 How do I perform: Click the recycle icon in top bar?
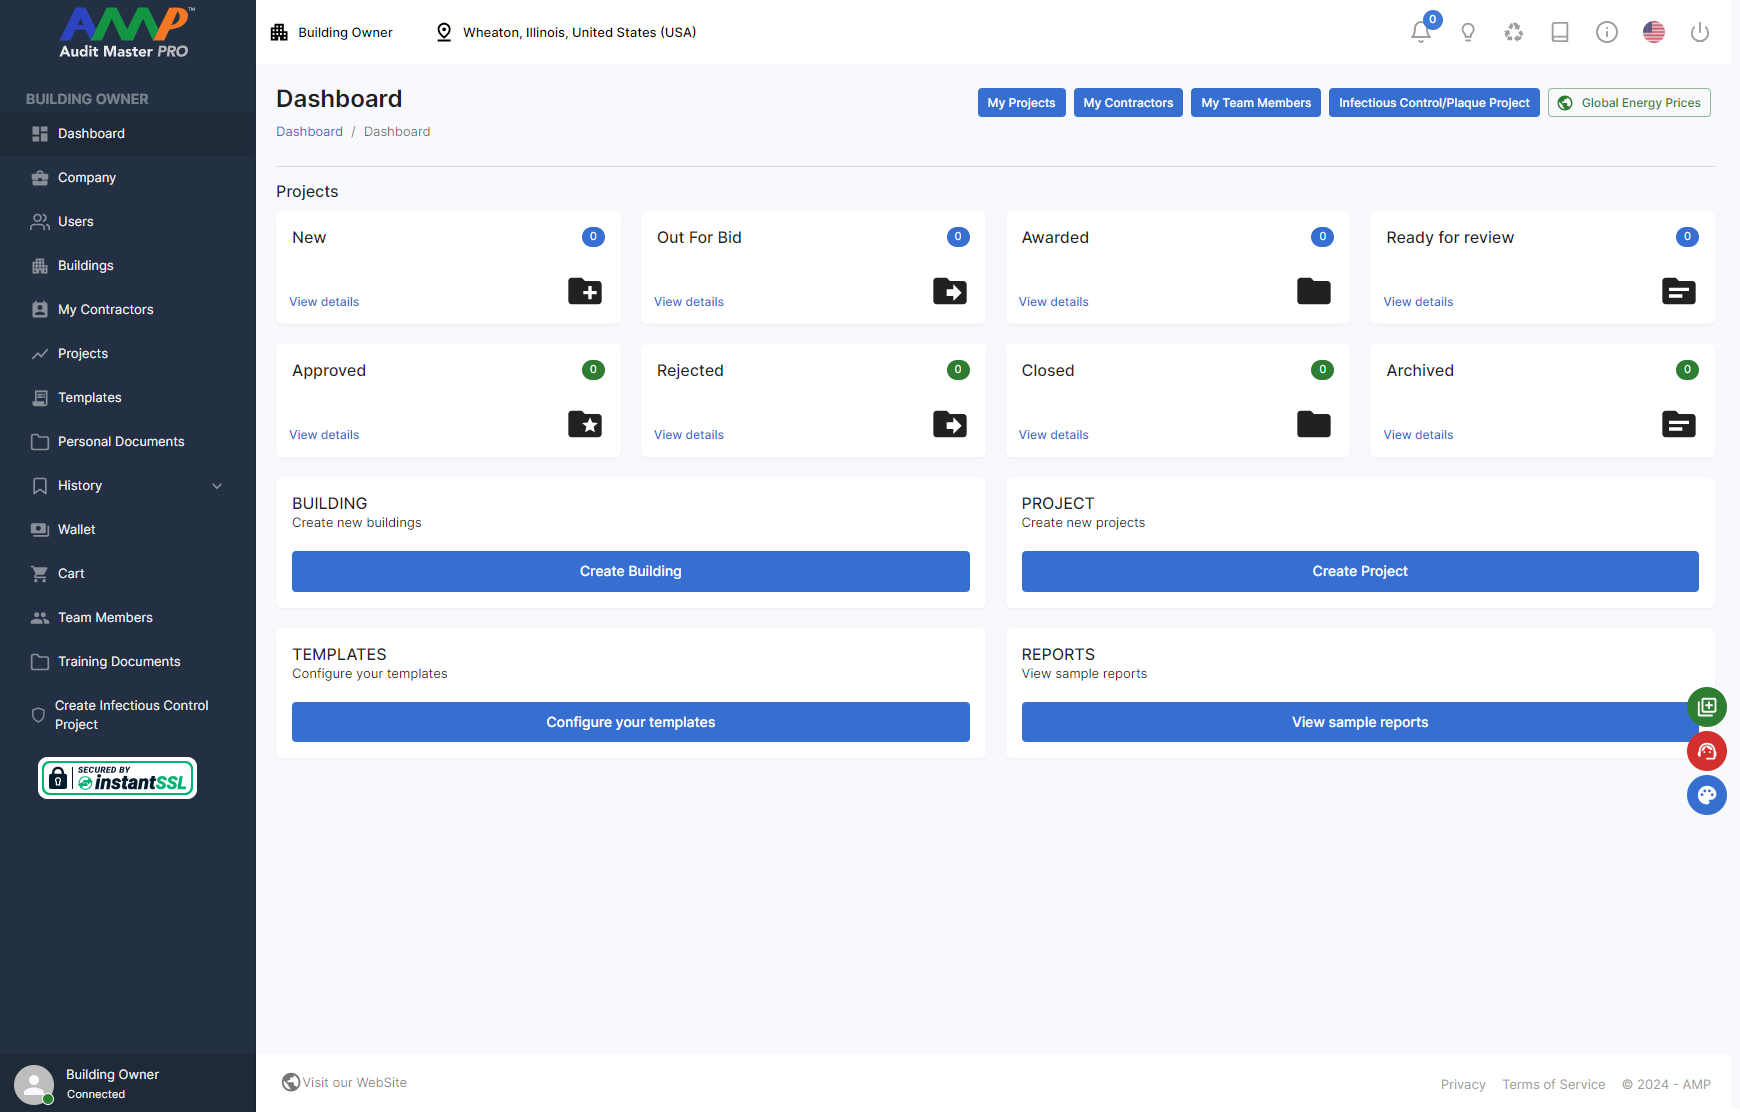pos(1514,32)
